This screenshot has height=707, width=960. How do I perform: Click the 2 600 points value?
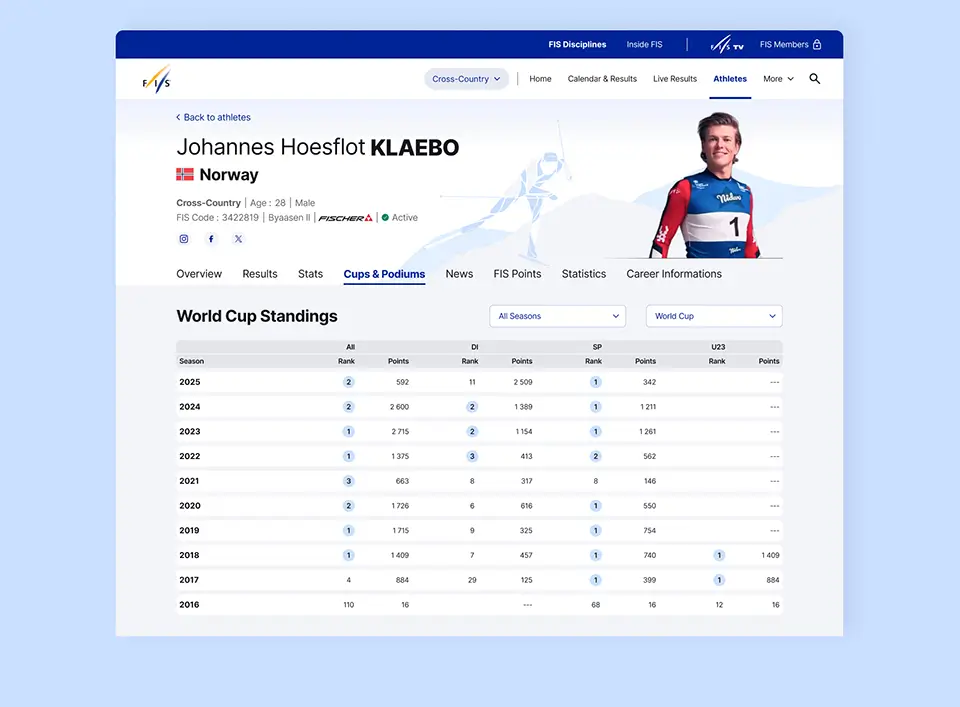point(399,406)
